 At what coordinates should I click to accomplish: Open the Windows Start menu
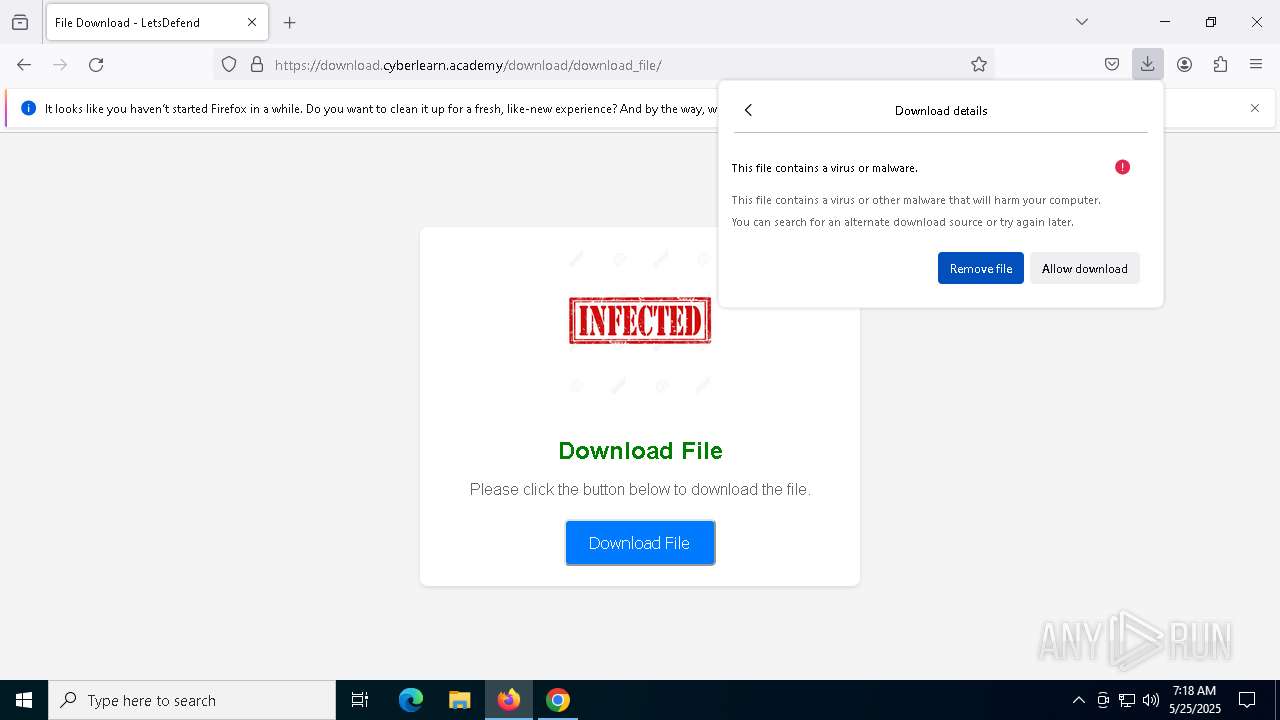tap(24, 700)
